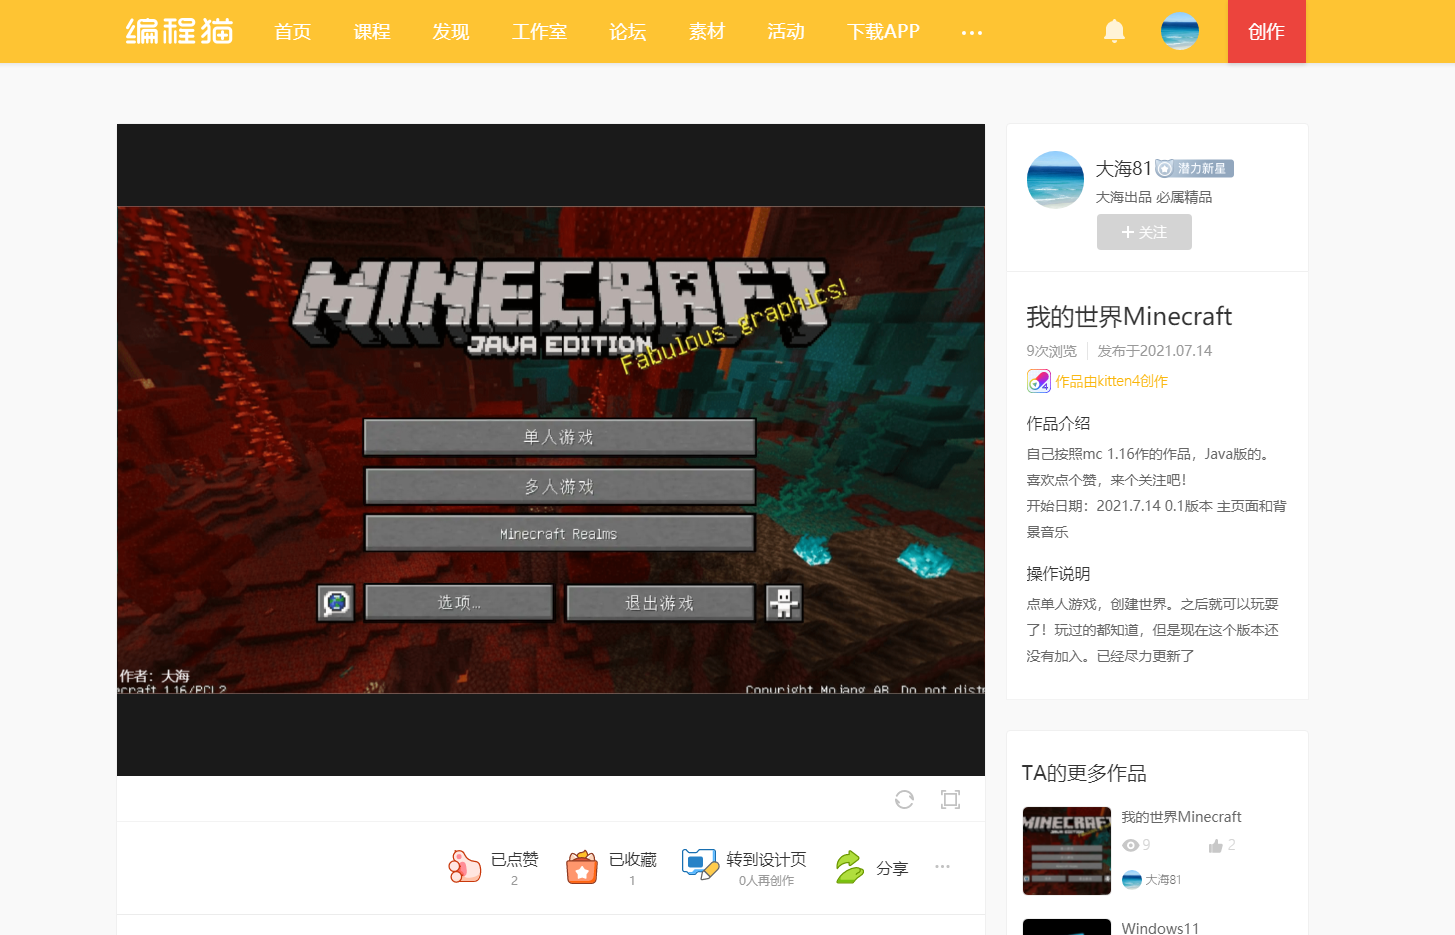The image size is (1455, 935).
Task: Go to 首页 in navigation
Action: pos(293,32)
